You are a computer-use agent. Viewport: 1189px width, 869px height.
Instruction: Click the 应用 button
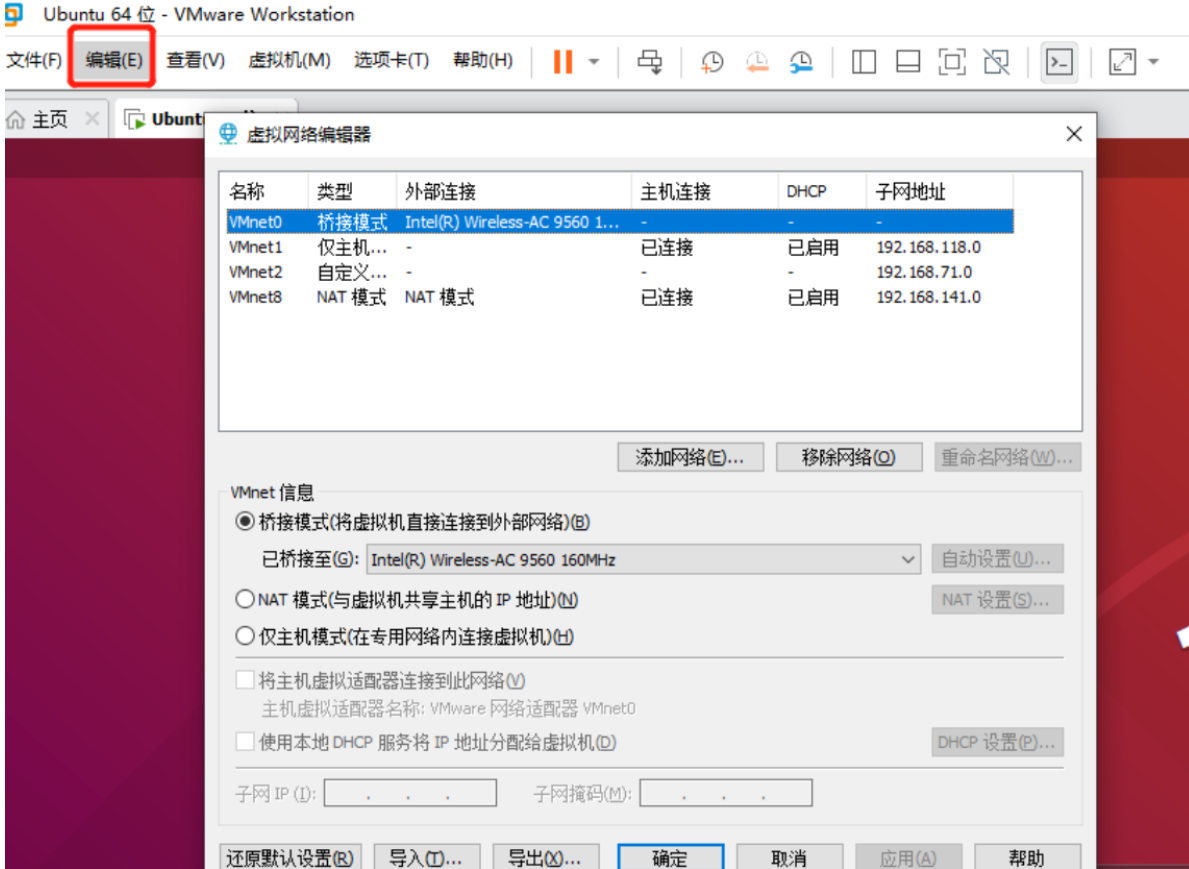click(908, 858)
